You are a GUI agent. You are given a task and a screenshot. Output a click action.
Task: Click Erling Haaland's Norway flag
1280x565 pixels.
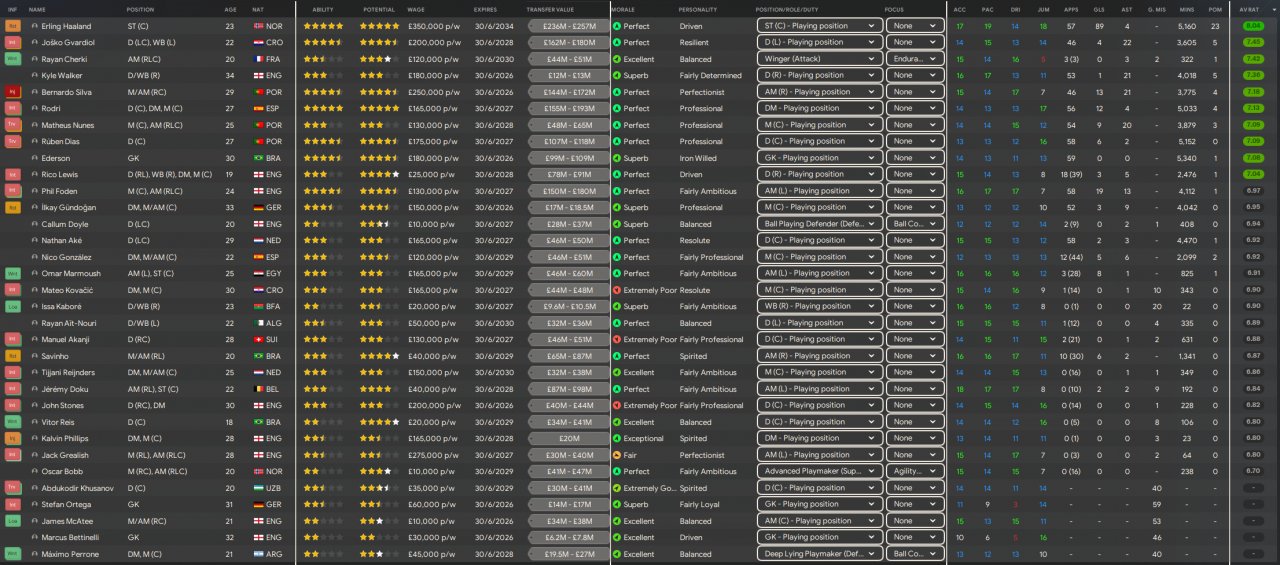pyautogui.click(x=259, y=26)
